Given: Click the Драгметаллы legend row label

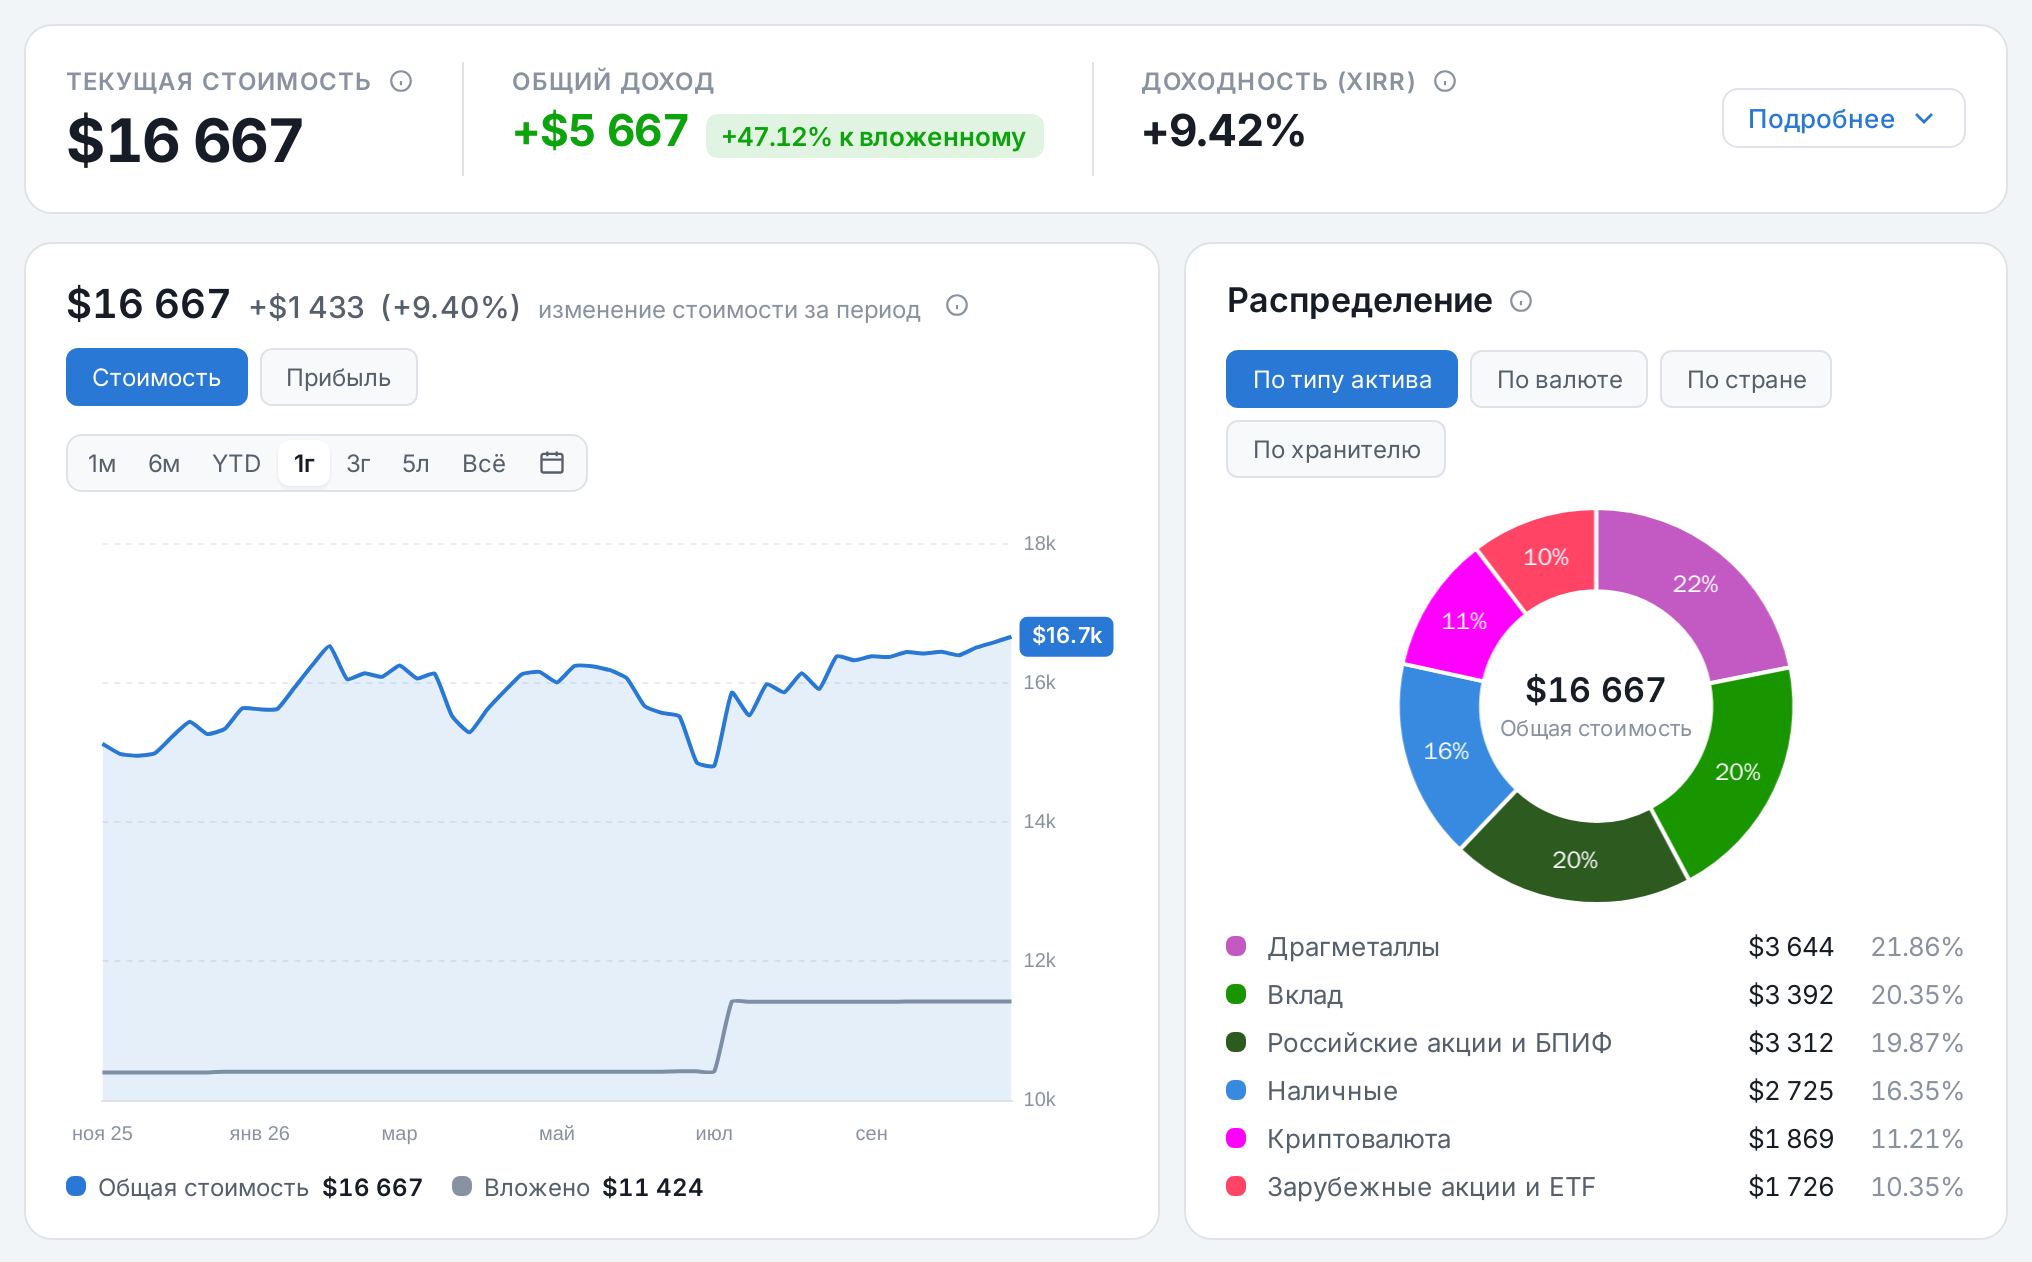Looking at the screenshot, I should (x=1353, y=947).
